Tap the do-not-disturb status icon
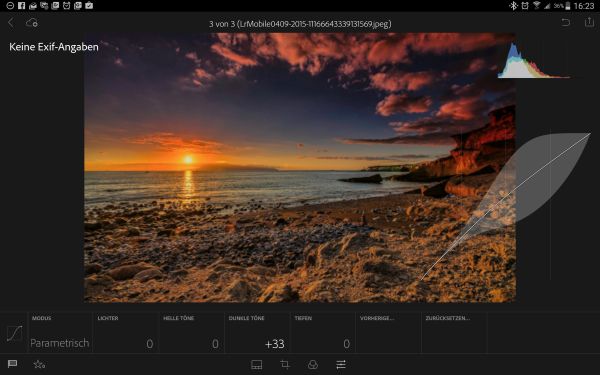Viewport: 600px width, 375px height. (10, 5)
